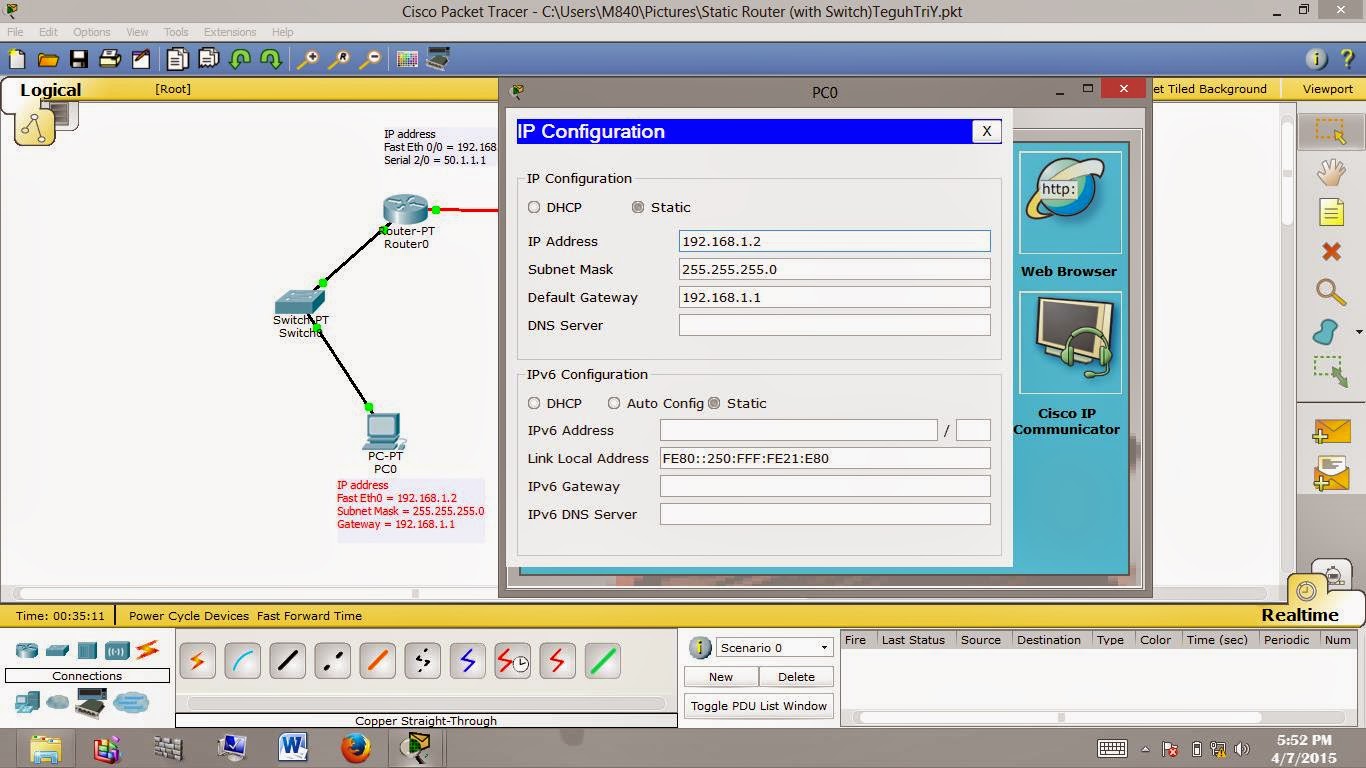Viewport: 1366px width, 768px height.
Task: Click the Add Simple PDU envelope
Action: [1331, 431]
